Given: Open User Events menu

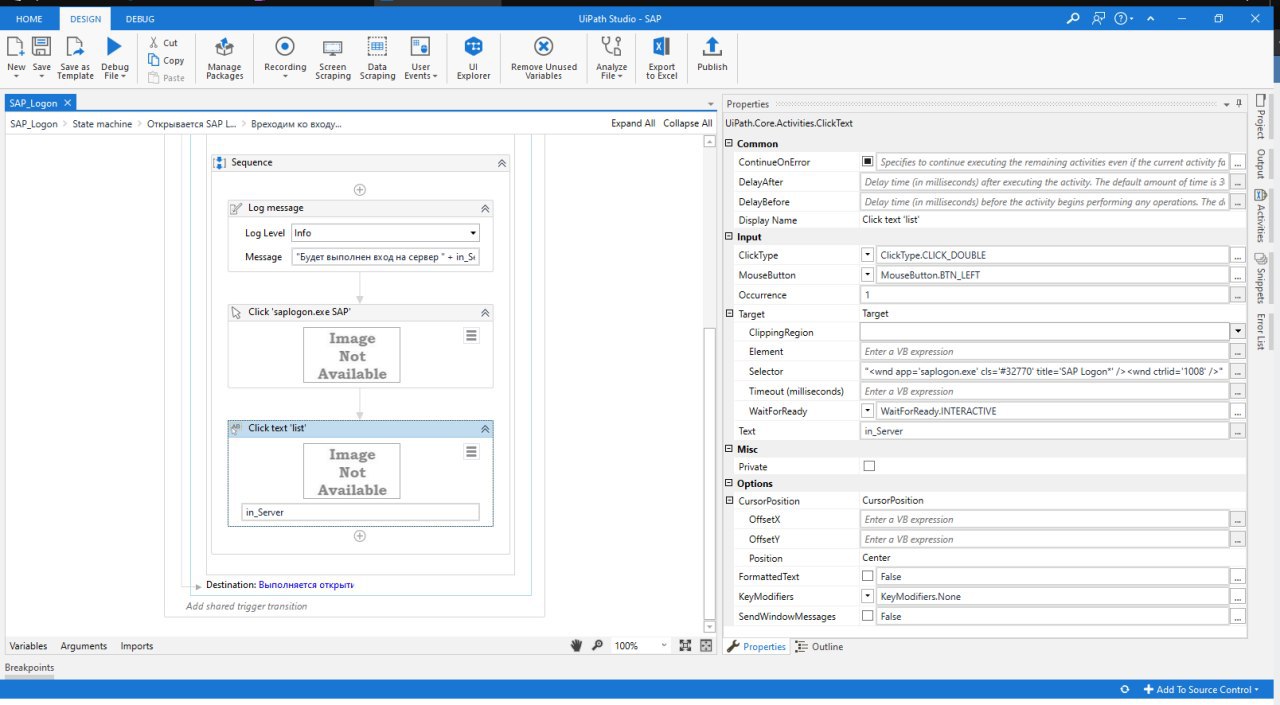Looking at the screenshot, I should point(420,58).
